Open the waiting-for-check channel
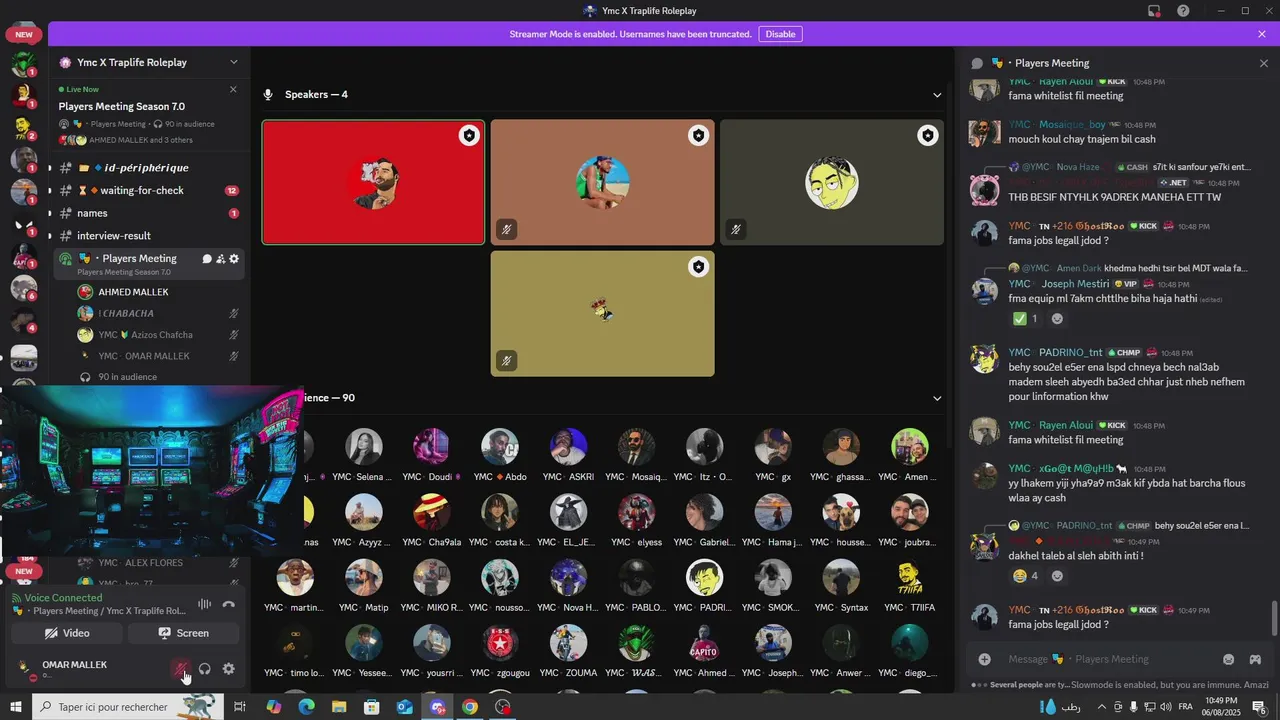Viewport: 1280px width, 720px height. (148, 190)
